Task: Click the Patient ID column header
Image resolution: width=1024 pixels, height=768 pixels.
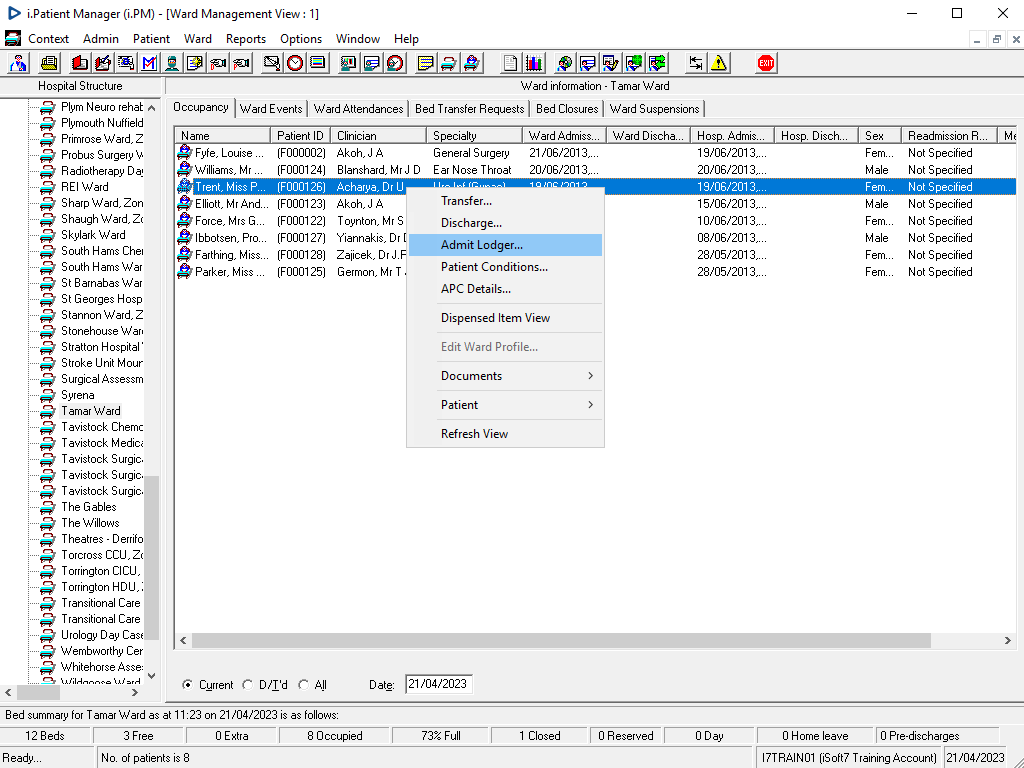Action: [x=300, y=136]
